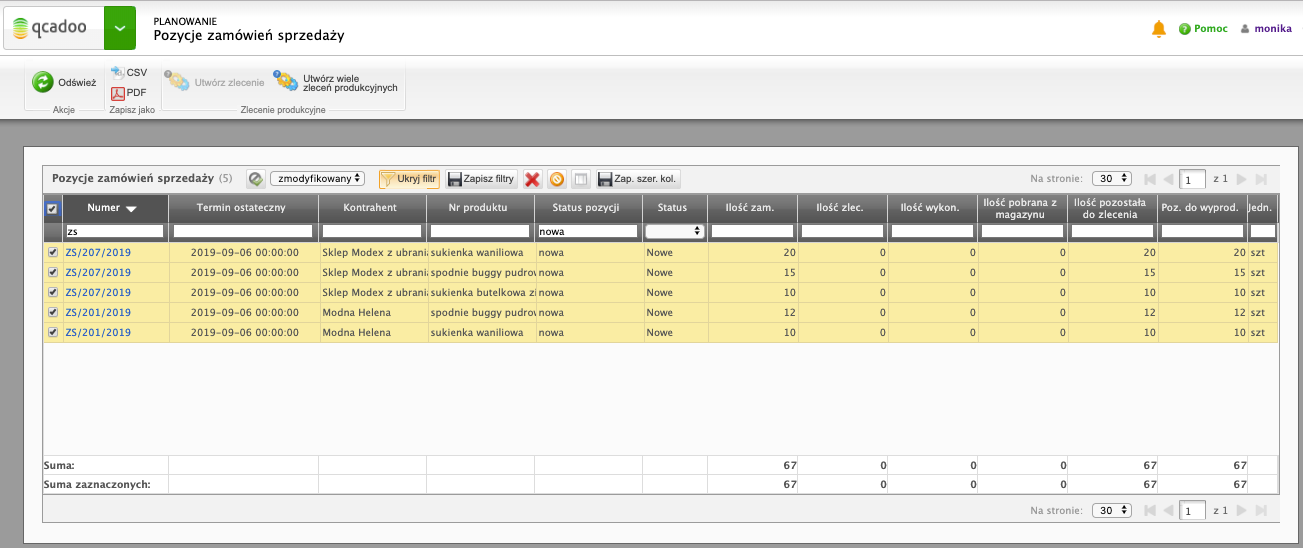The width and height of the screenshot is (1303, 548).
Task: Uncheck ZS/207/2019 sukienka waniliowa row
Action: click(x=53, y=253)
